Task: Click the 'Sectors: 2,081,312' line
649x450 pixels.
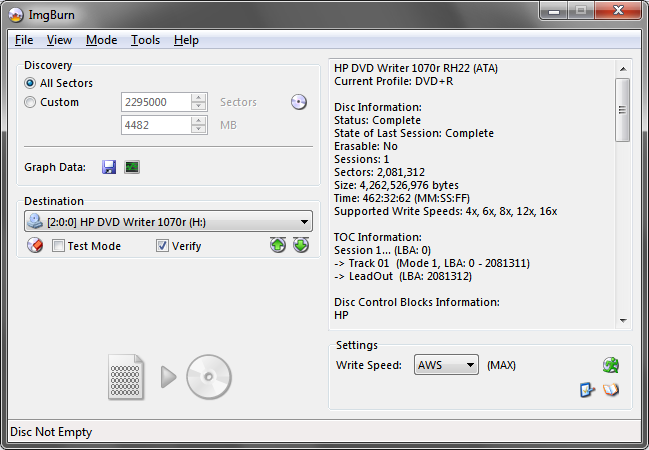Action: pyautogui.click(x=379, y=172)
